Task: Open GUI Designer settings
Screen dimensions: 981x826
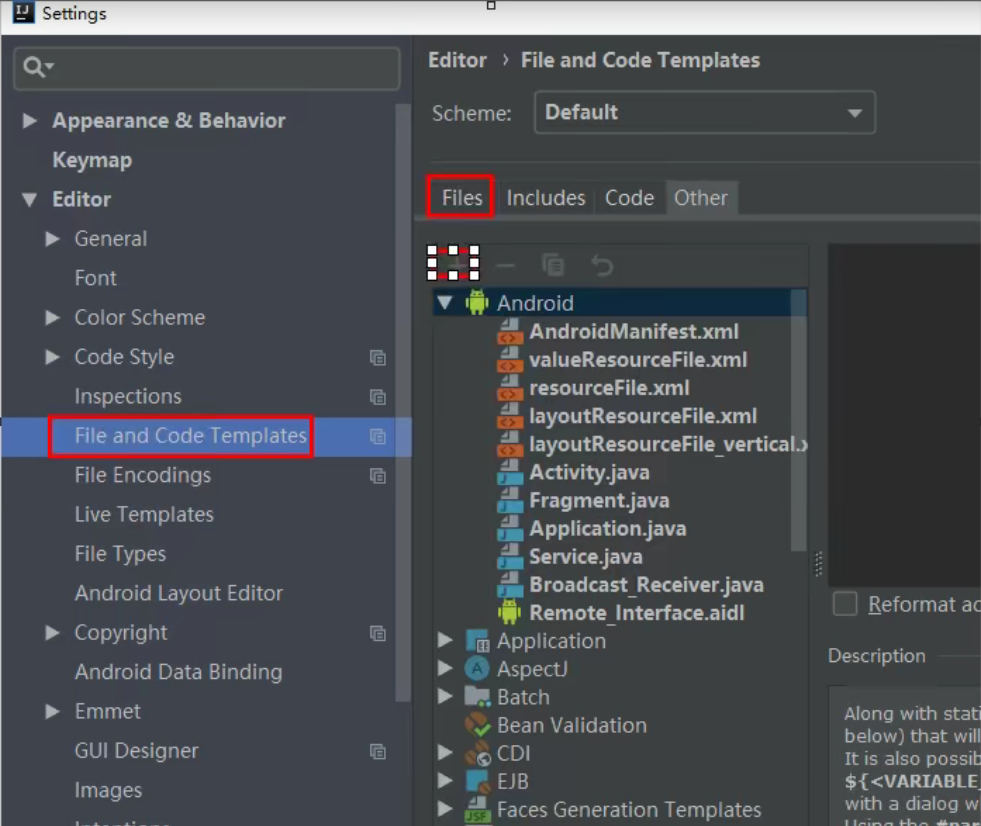Action: pyautogui.click(x=136, y=751)
